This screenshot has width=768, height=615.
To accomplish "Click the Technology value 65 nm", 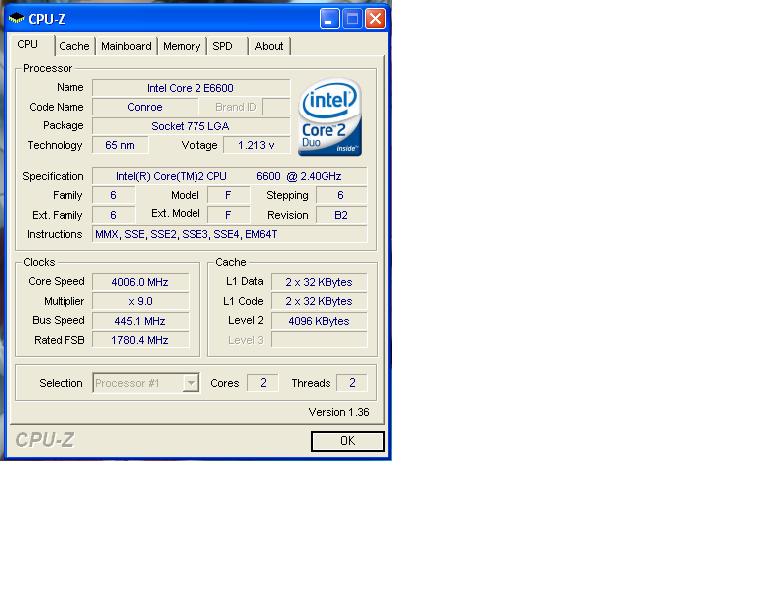I will 120,145.
